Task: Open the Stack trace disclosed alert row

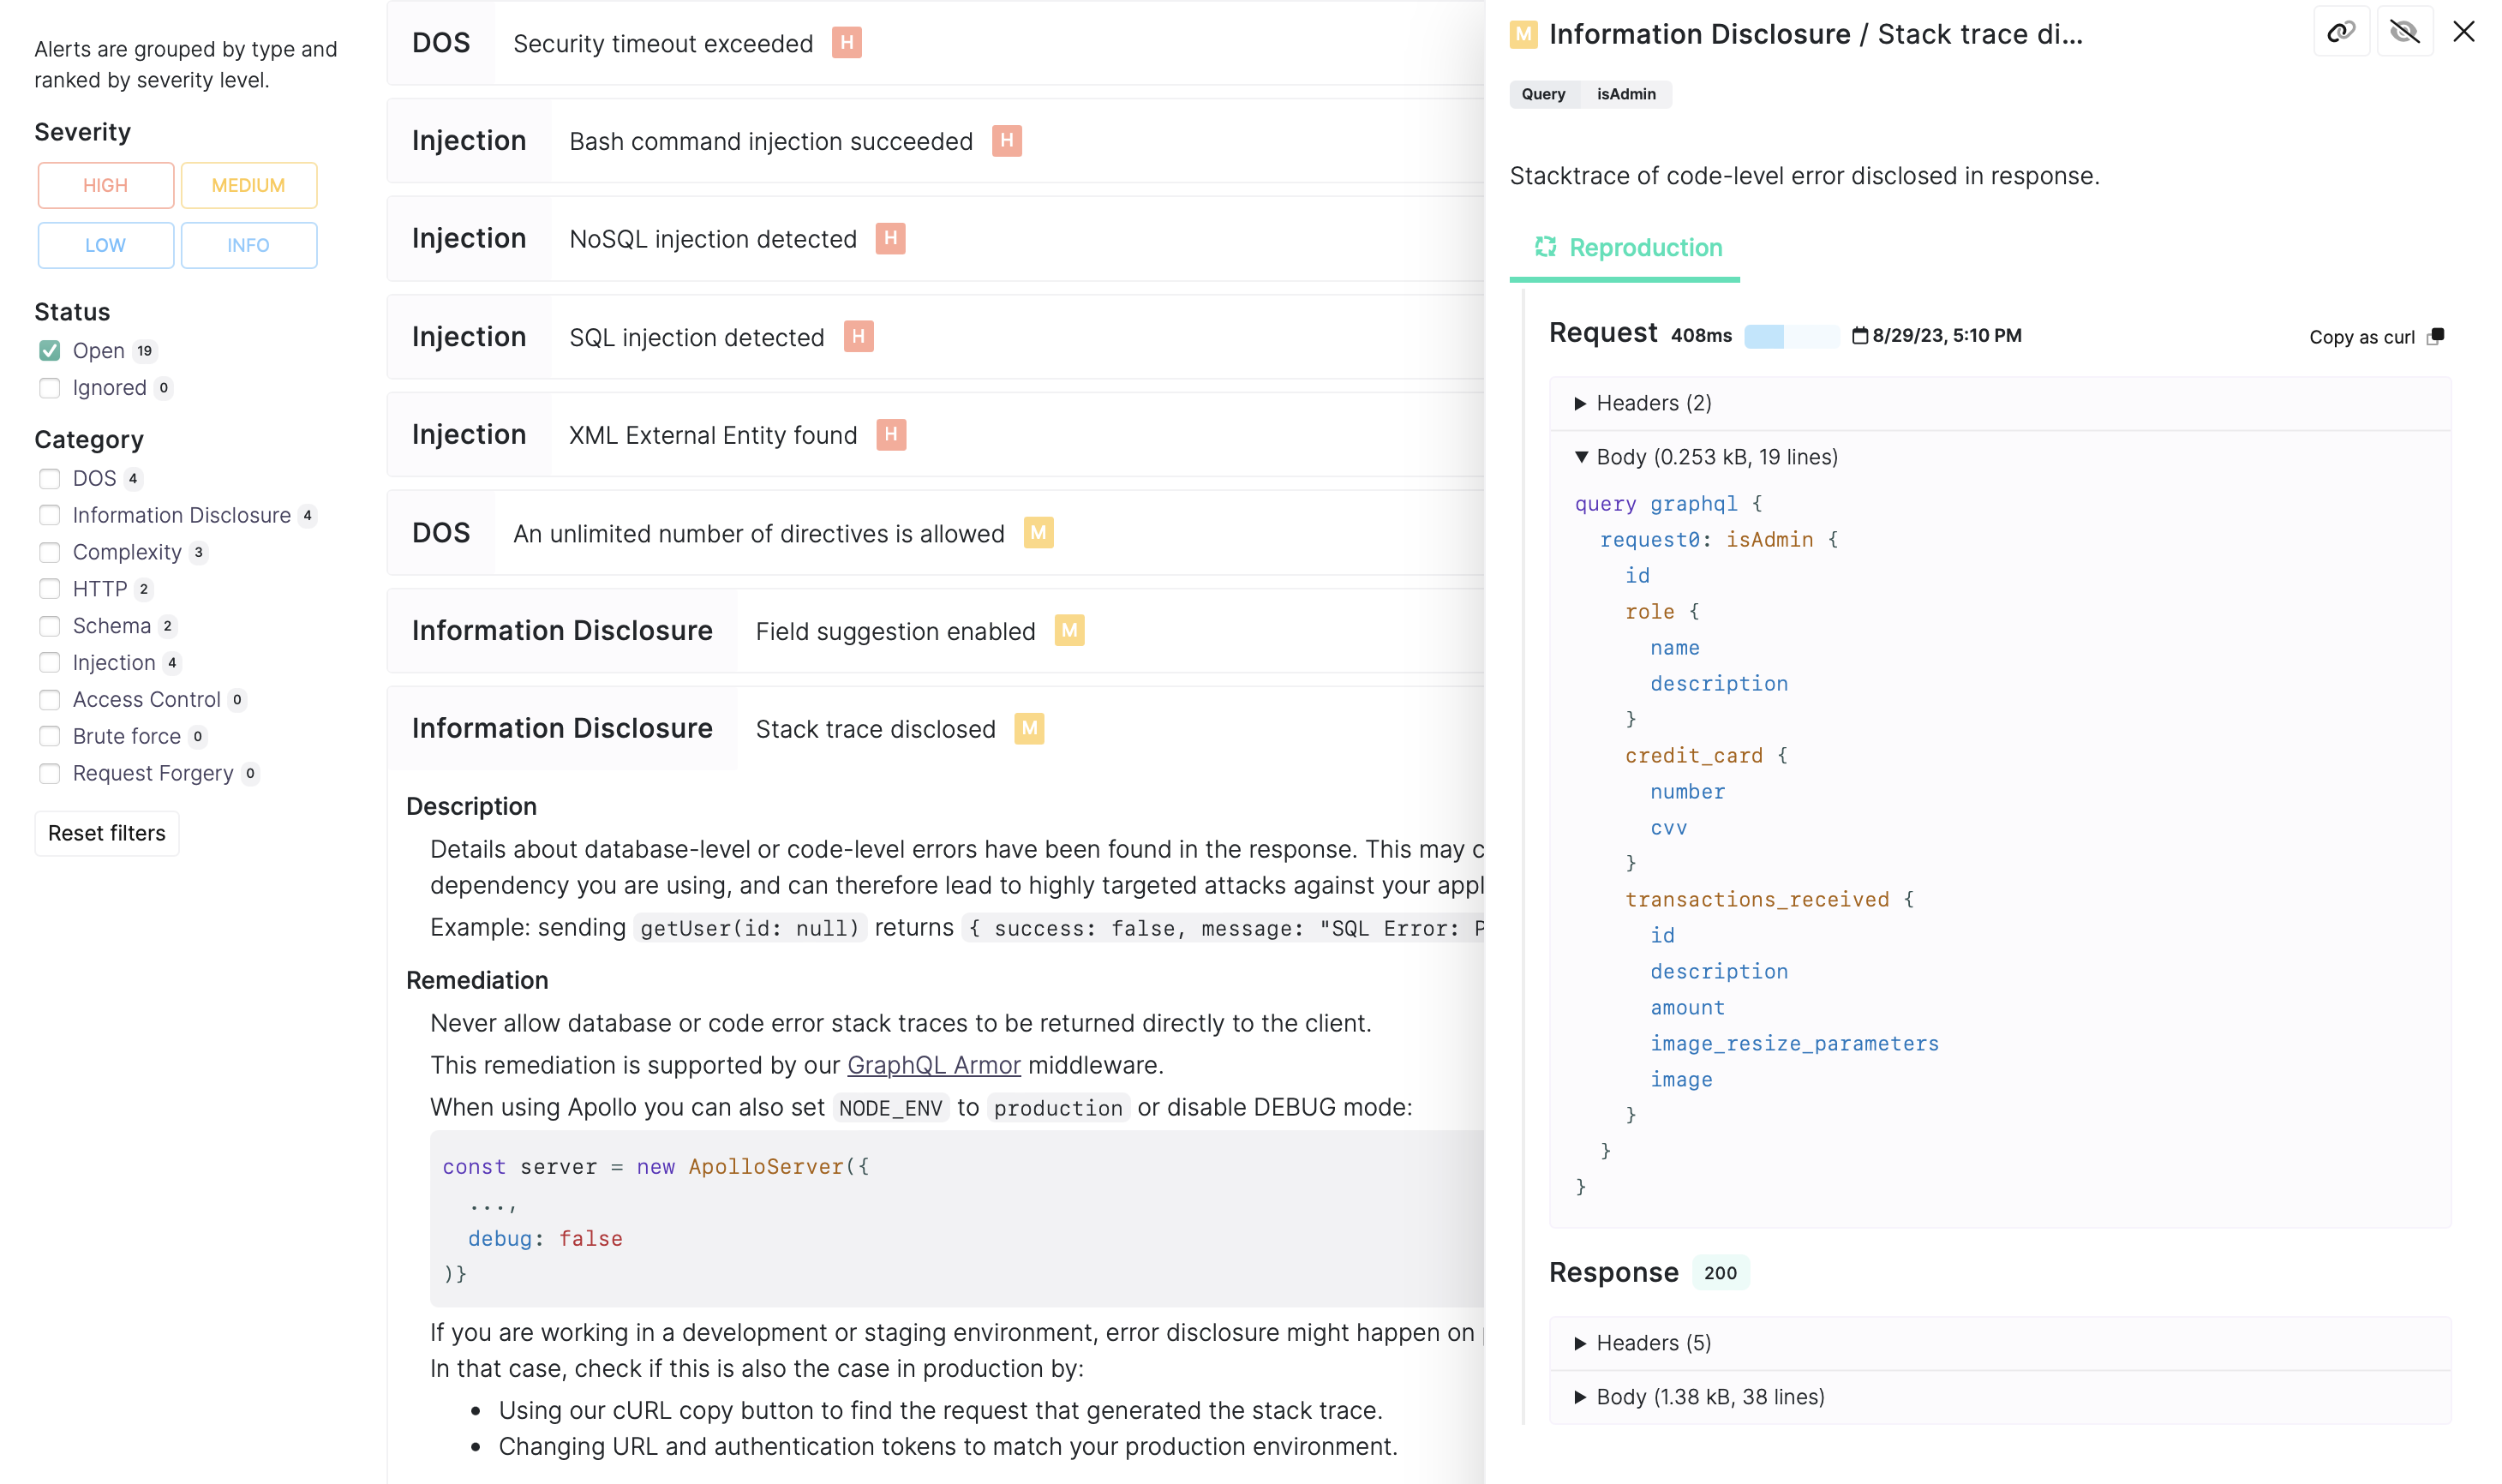Action: 875,729
